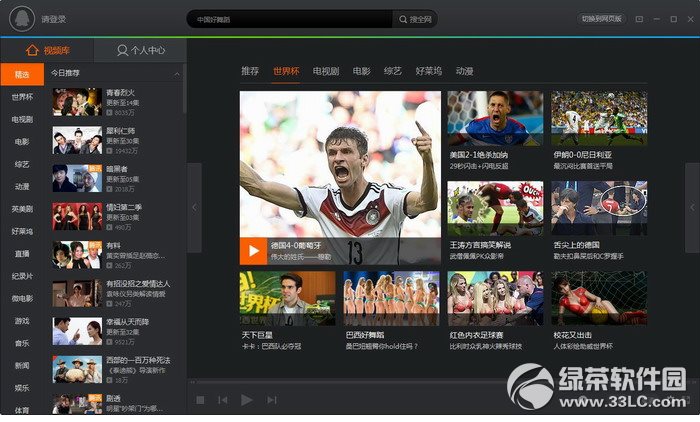
Task: Expand the right side panel arrow
Action: coord(692,208)
